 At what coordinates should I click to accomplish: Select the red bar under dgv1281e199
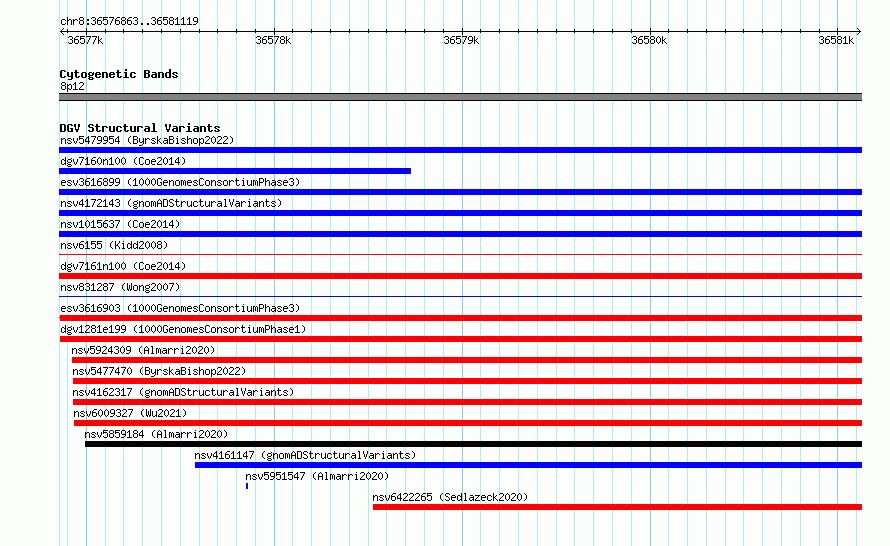click(460, 339)
